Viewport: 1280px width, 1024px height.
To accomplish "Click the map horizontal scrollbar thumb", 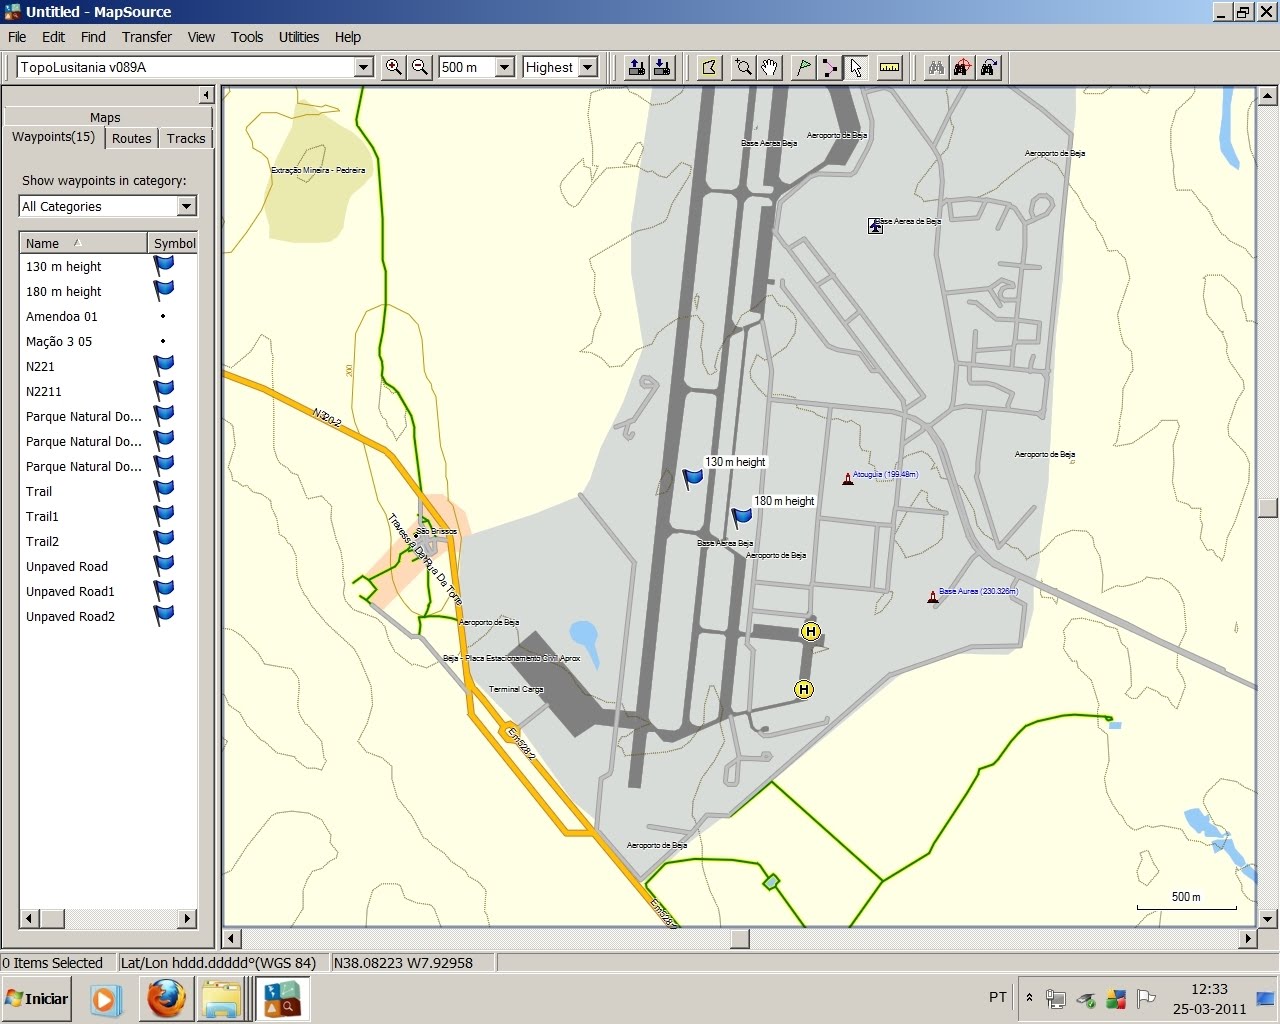I will click(x=740, y=938).
